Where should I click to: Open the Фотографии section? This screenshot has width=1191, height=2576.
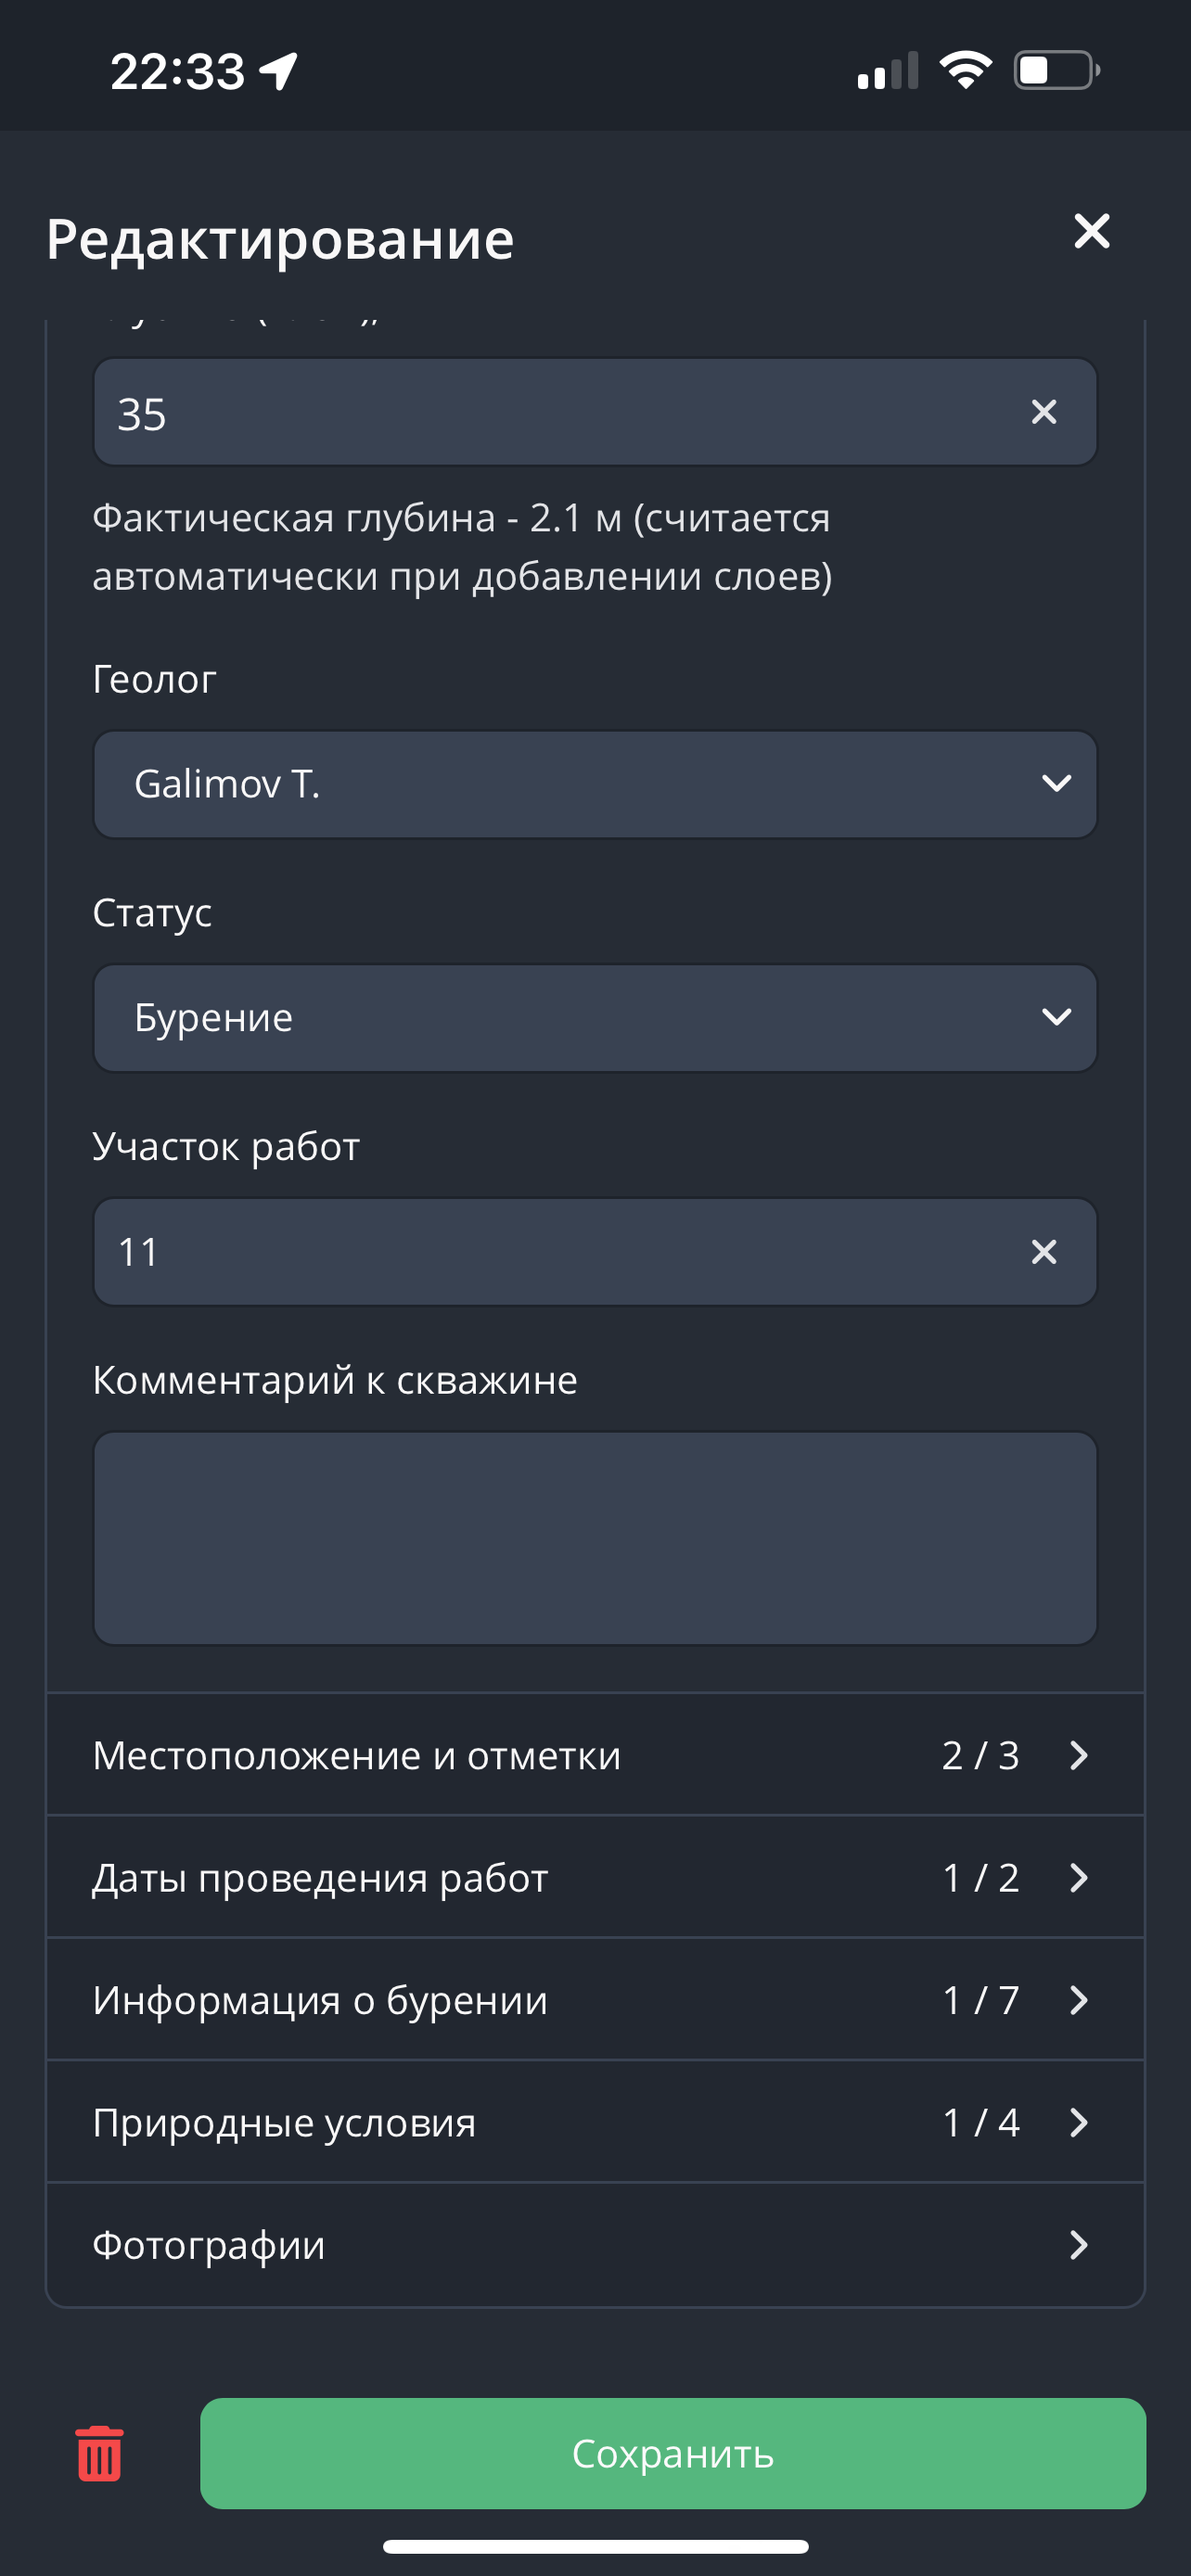pos(595,2245)
